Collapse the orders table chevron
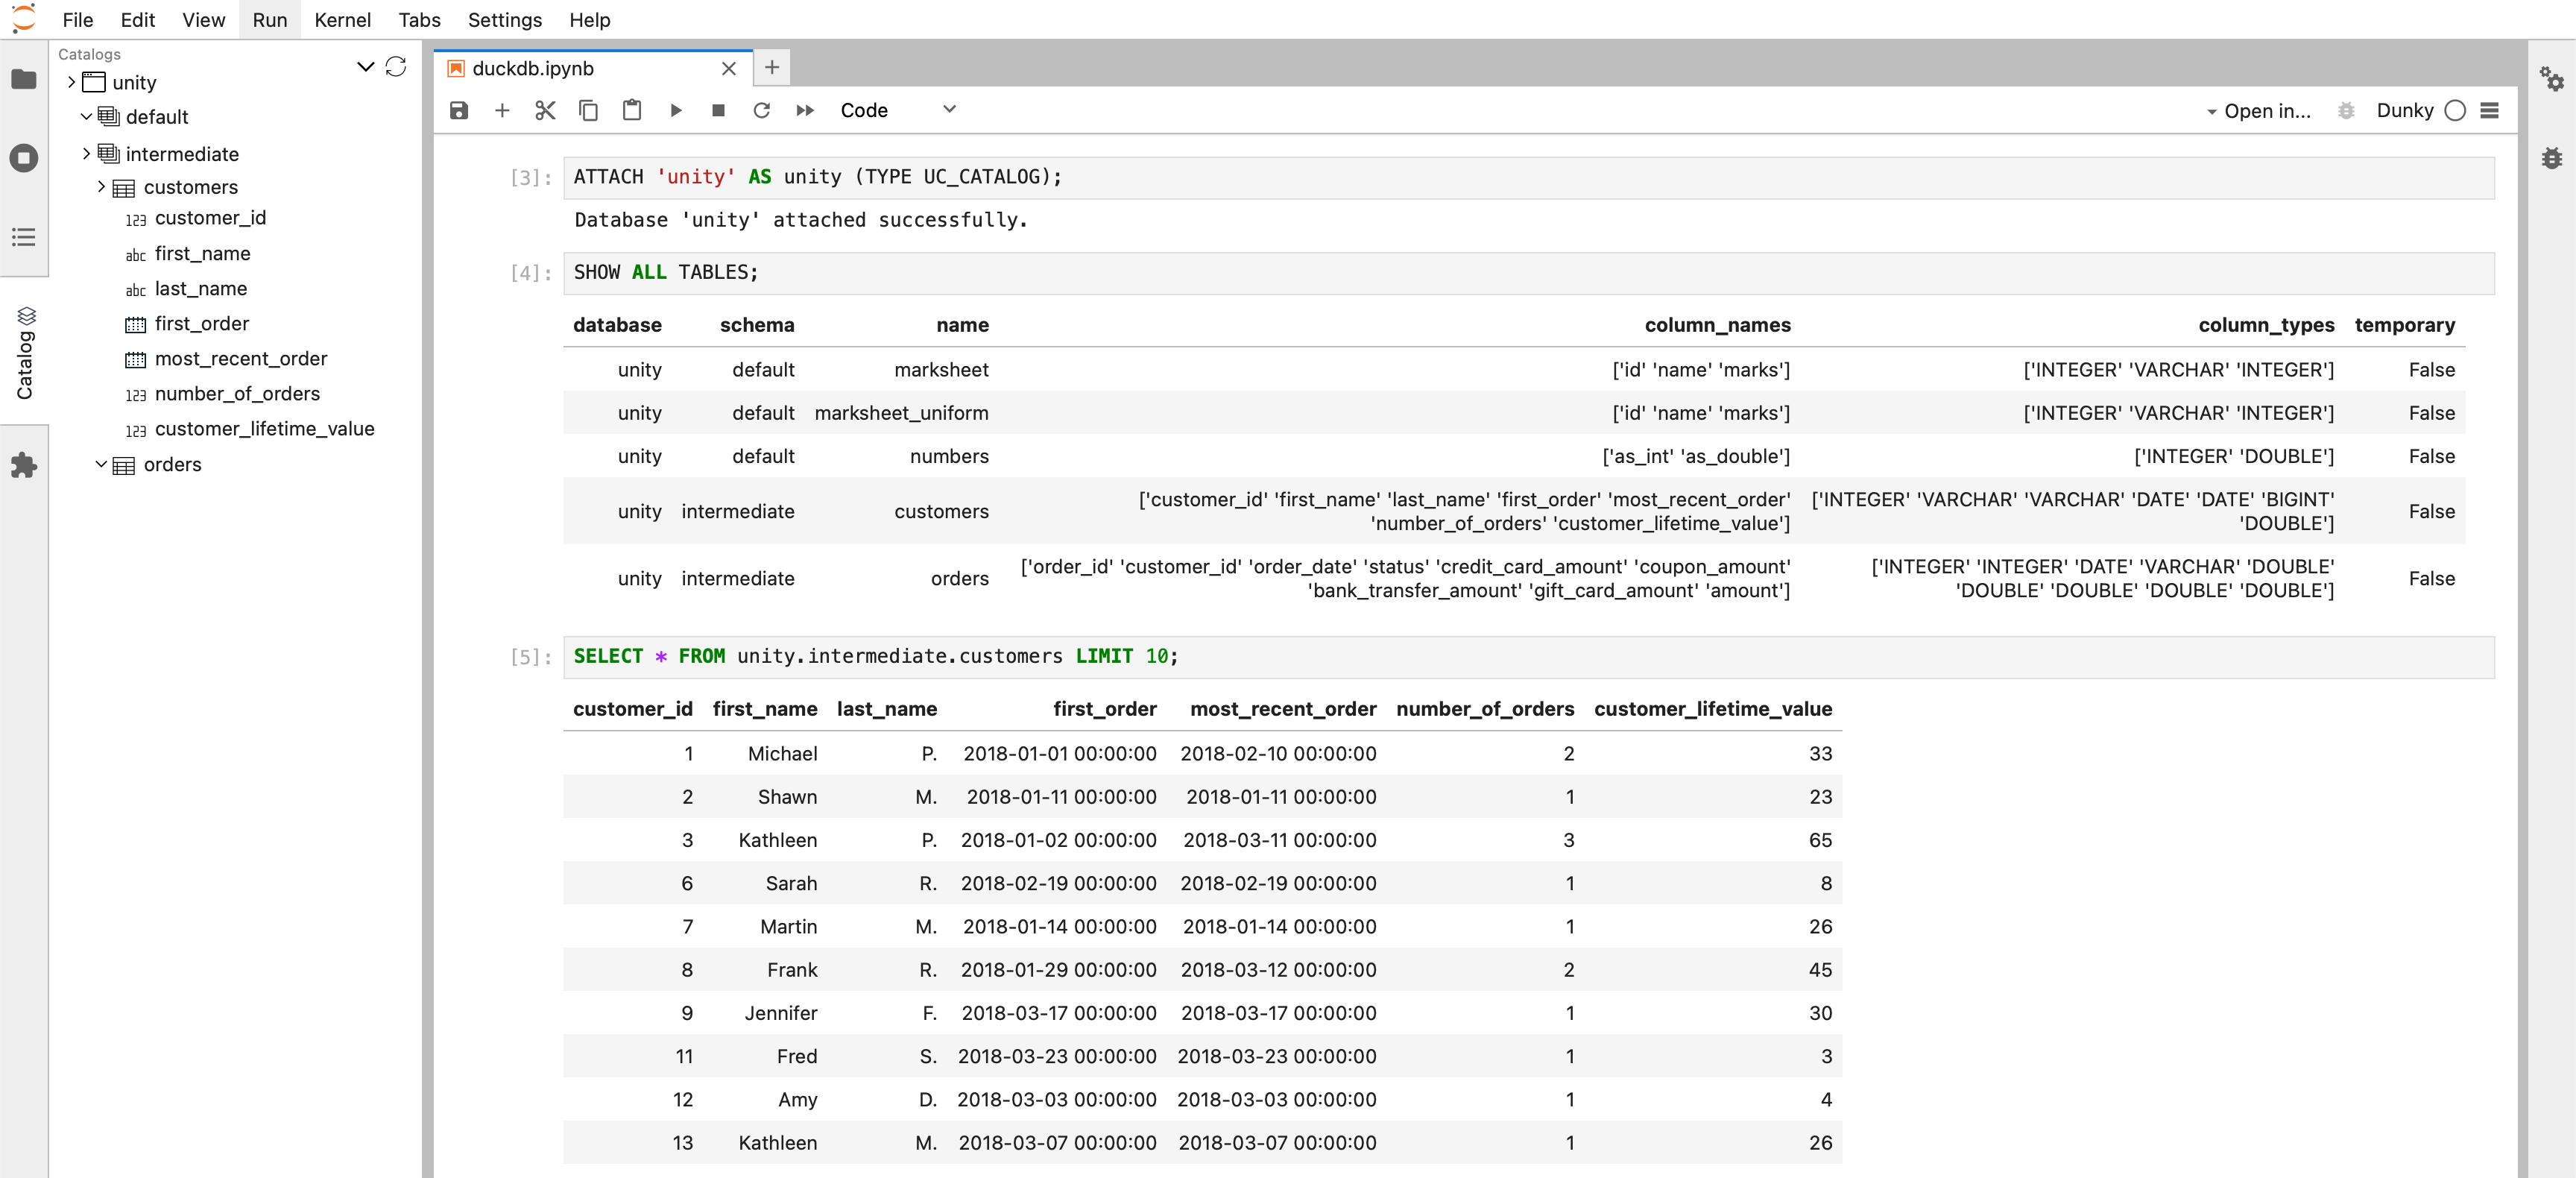Viewport: 2576px width, 1178px height. click(x=101, y=464)
